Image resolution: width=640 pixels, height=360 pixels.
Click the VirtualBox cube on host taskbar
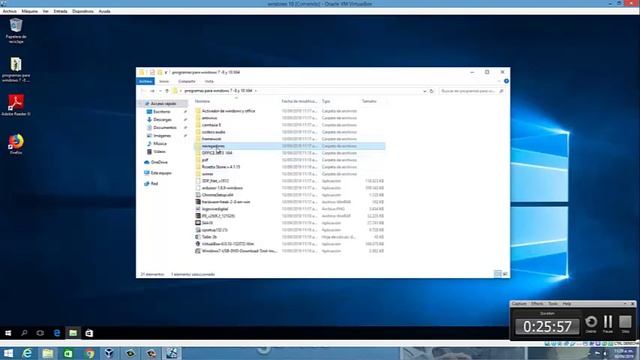point(109,353)
